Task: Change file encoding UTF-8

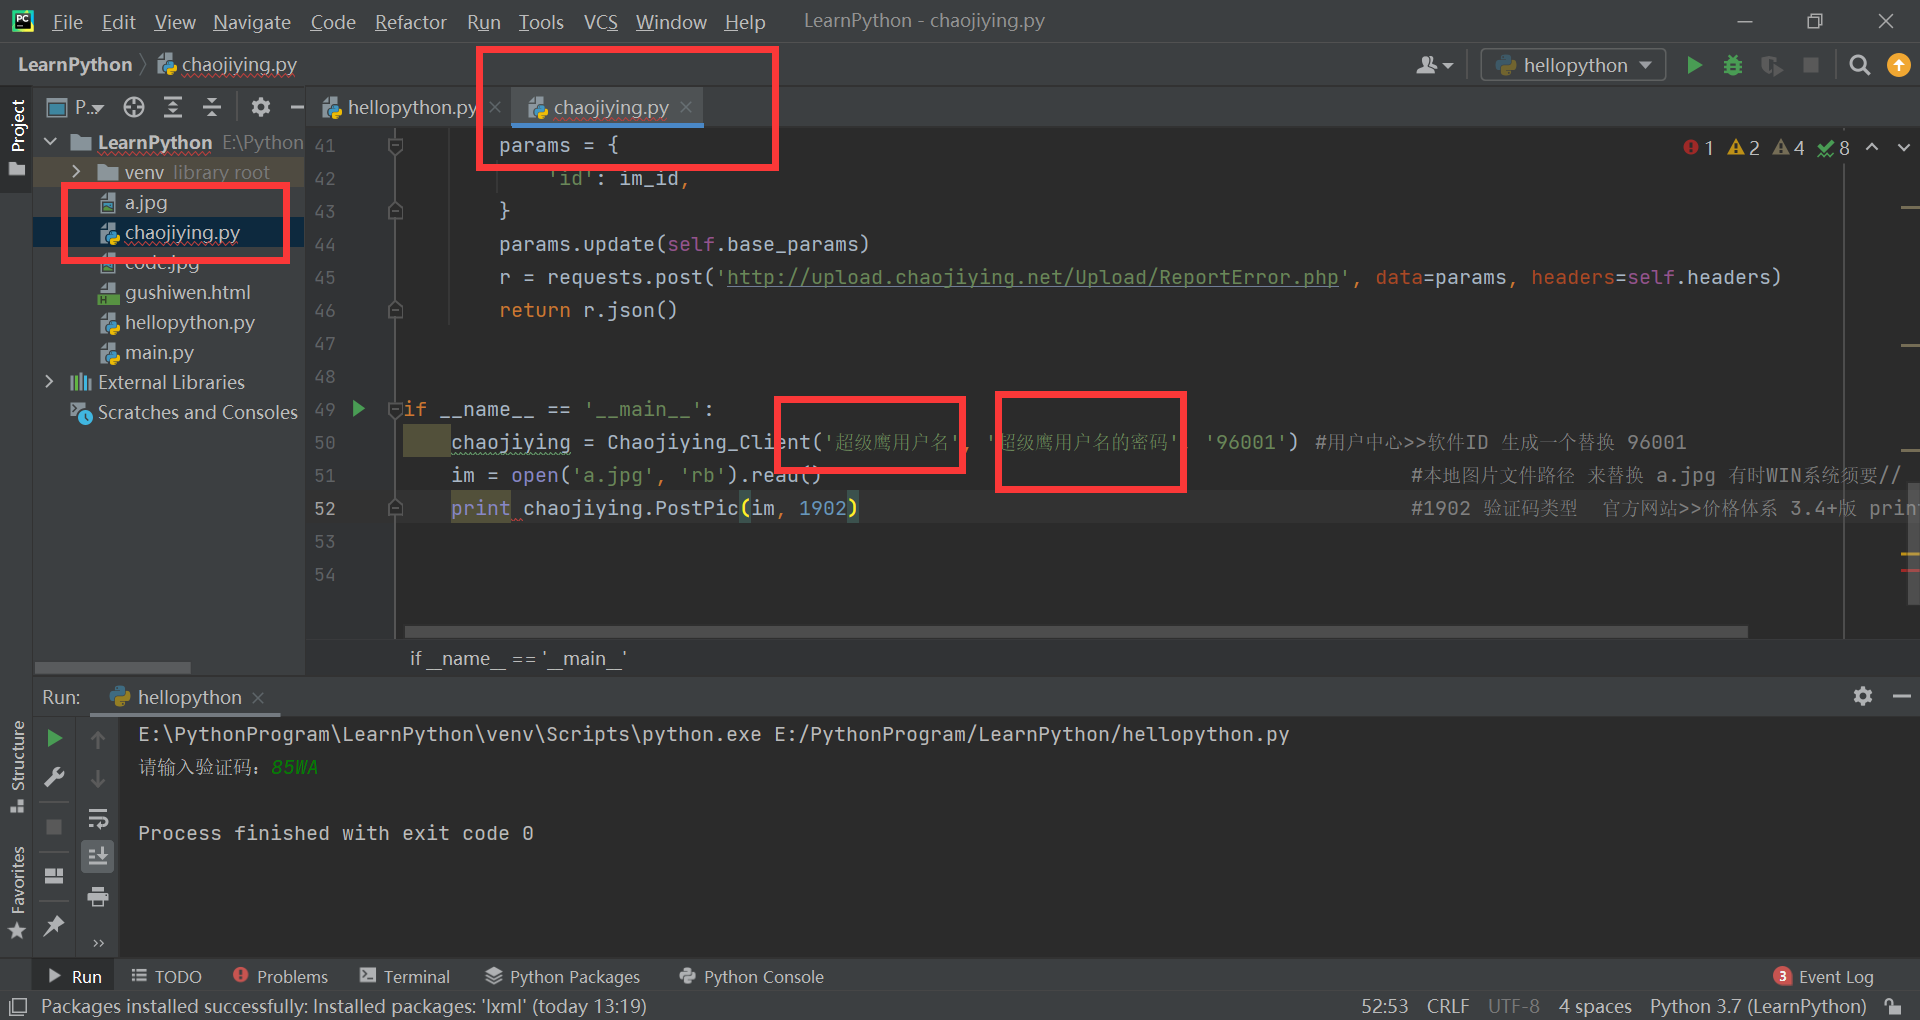Action: pyautogui.click(x=1513, y=1006)
